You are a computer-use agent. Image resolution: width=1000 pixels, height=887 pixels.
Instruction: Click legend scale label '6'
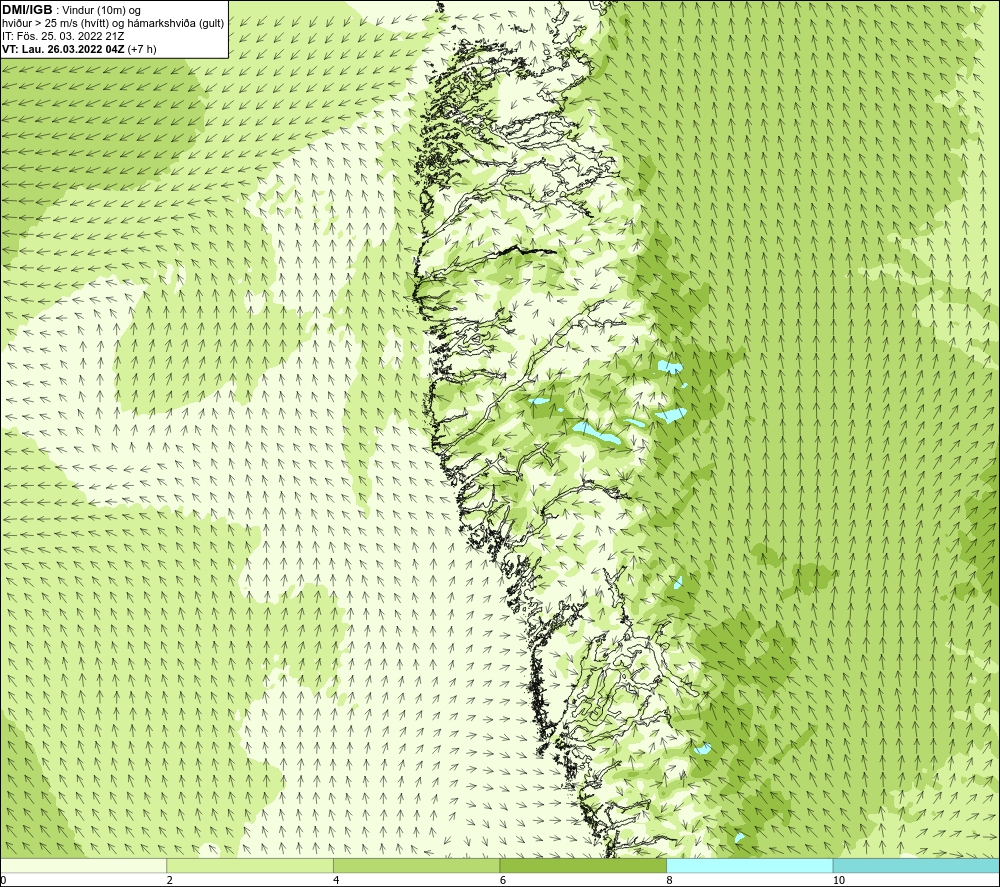[503, 881]
